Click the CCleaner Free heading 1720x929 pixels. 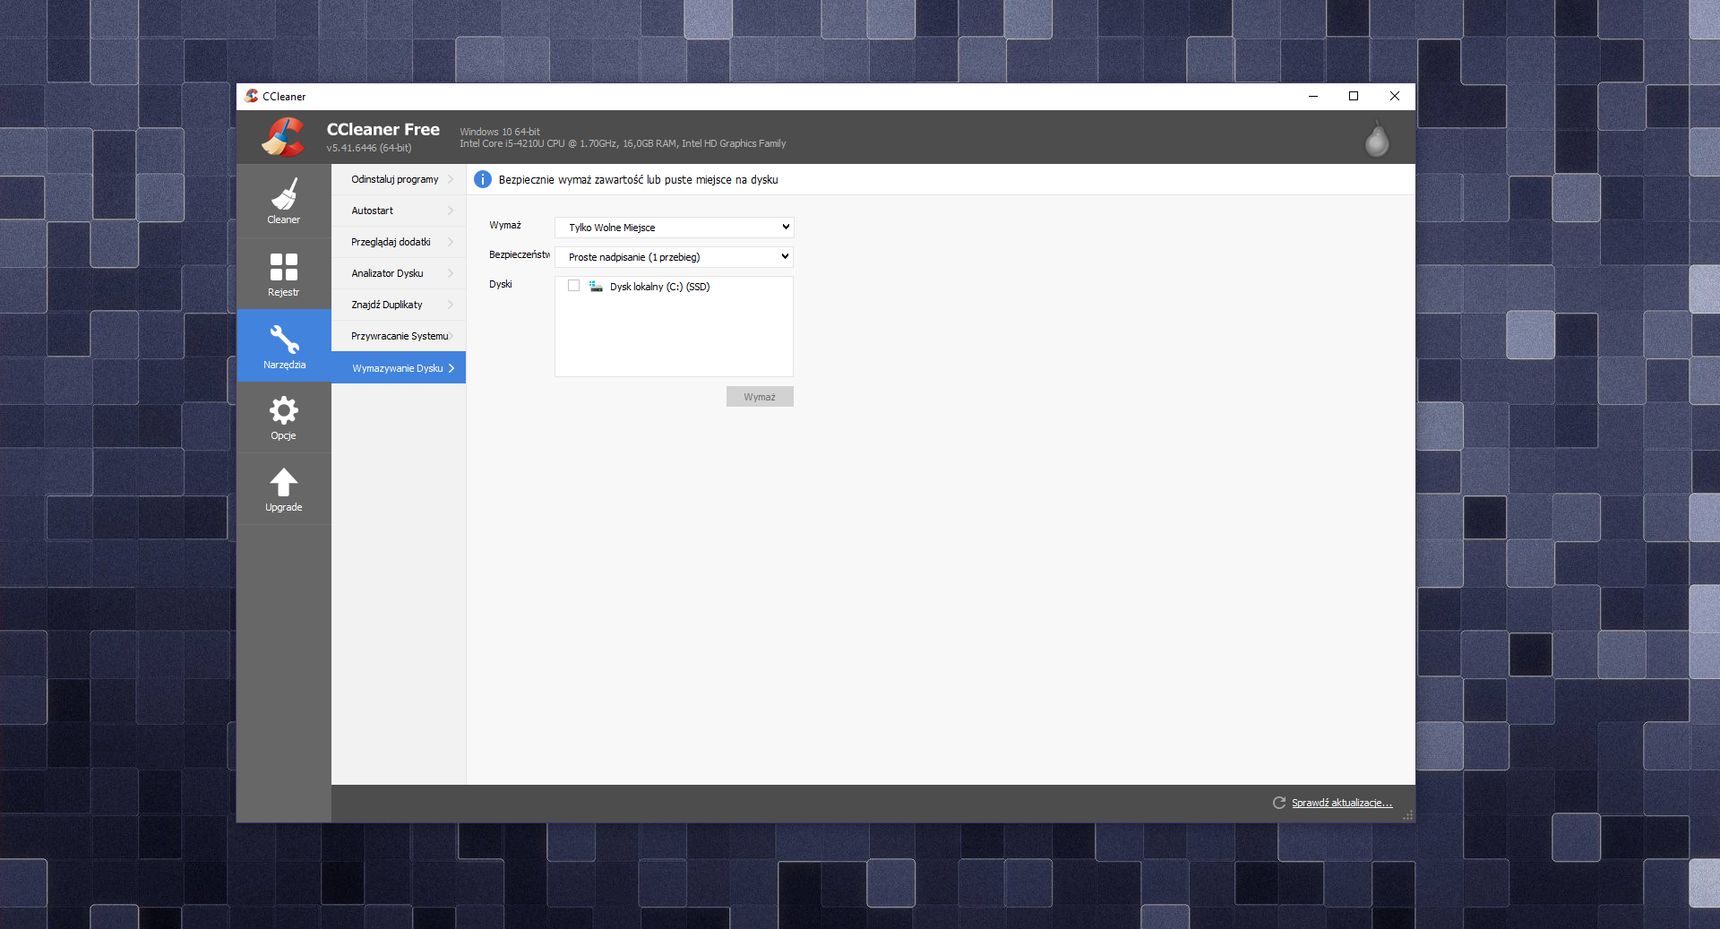tap(383, 129)
